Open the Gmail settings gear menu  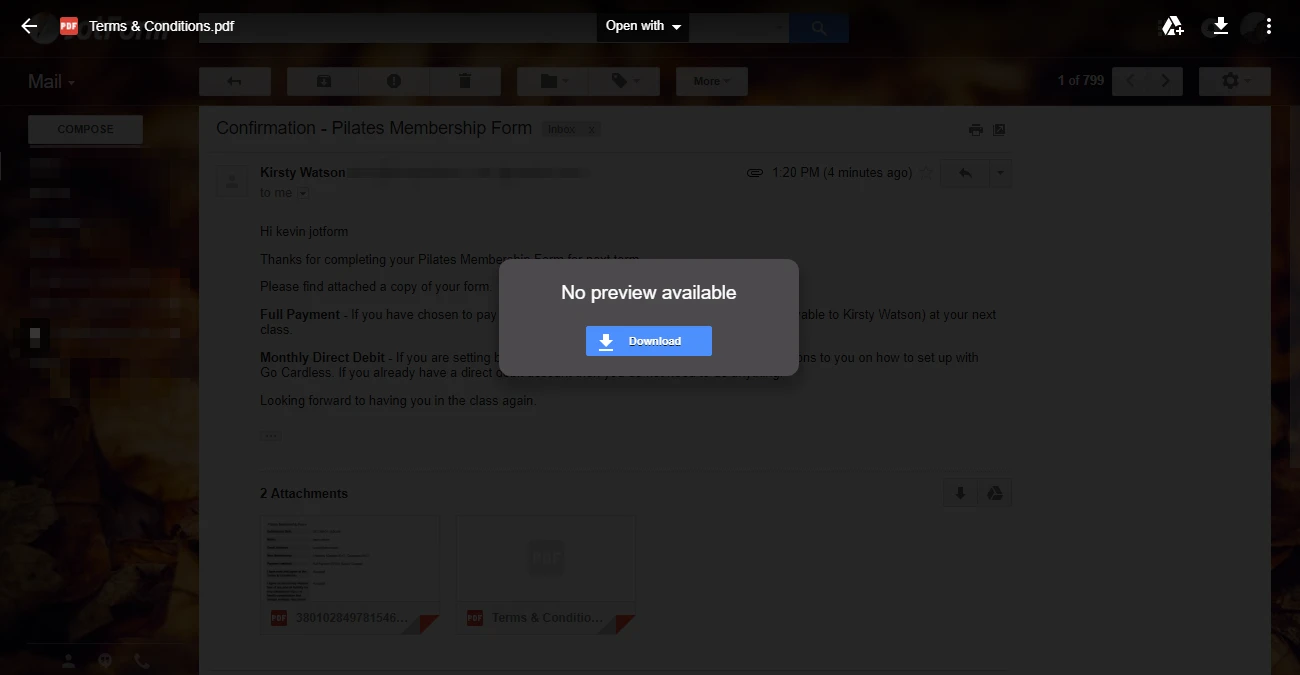tap(1235, 81)
